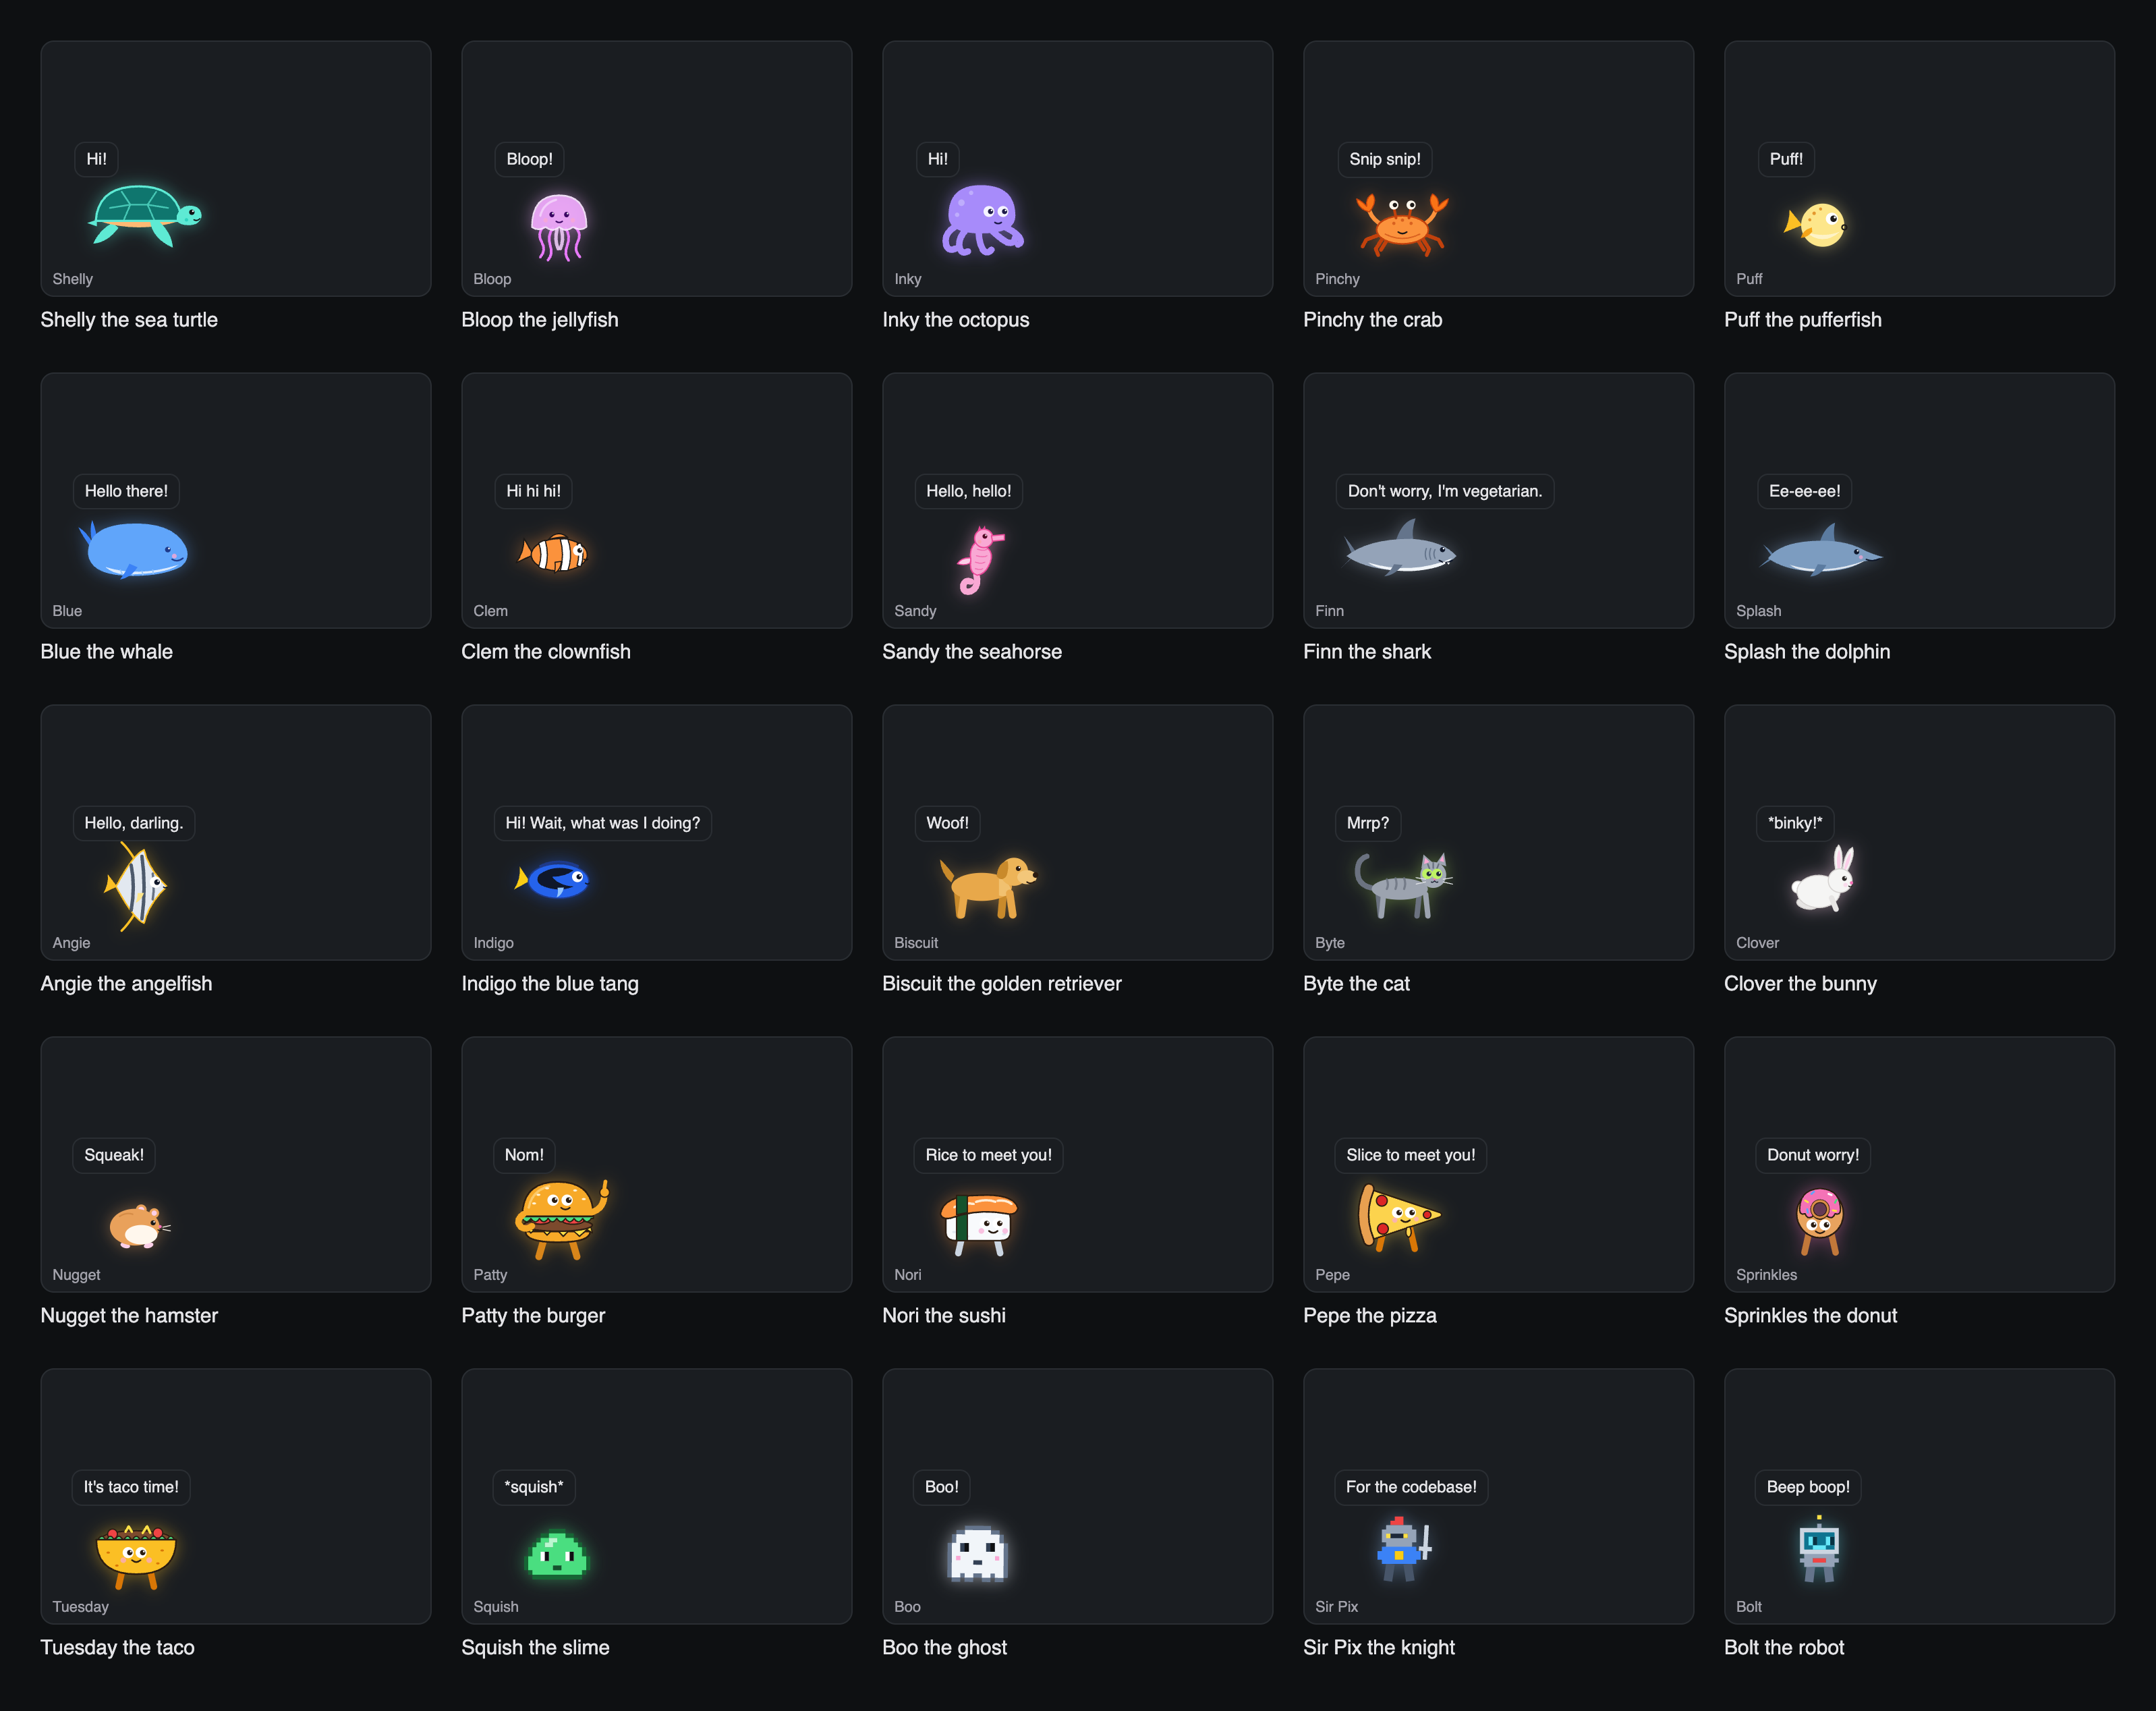This screenshot has width=2156, height=1711.
Task: Click the small 'Indigo' name label
Action: coord(493,943)
